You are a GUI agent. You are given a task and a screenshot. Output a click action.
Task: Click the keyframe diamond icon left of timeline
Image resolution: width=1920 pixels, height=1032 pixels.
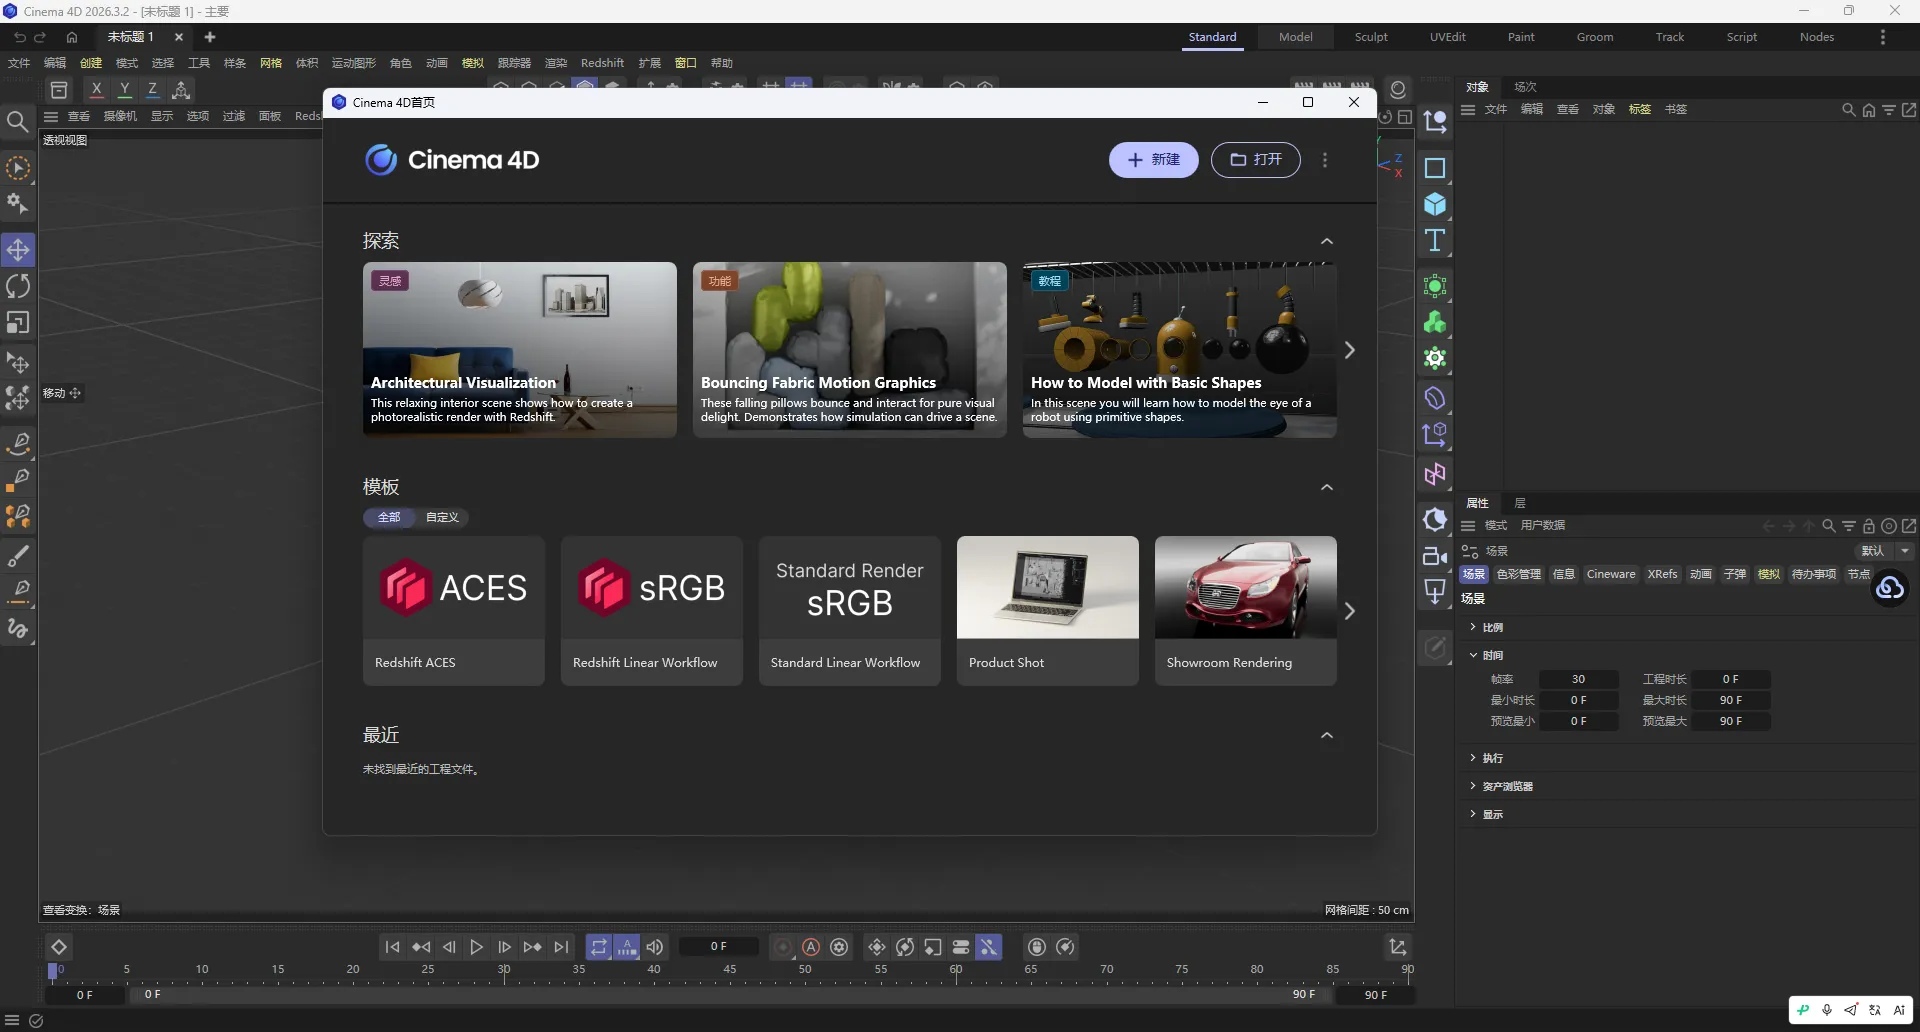pos(59,947)
